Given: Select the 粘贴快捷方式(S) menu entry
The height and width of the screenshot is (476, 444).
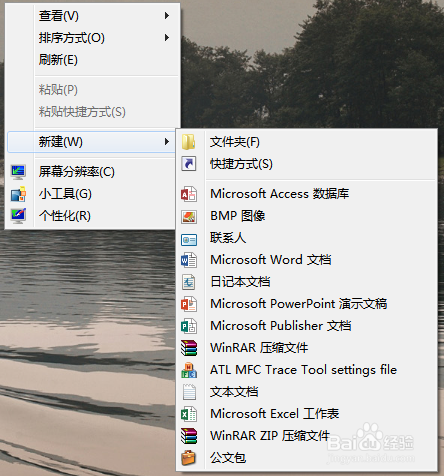Looking at the screenshot, I should click(93, 112).
